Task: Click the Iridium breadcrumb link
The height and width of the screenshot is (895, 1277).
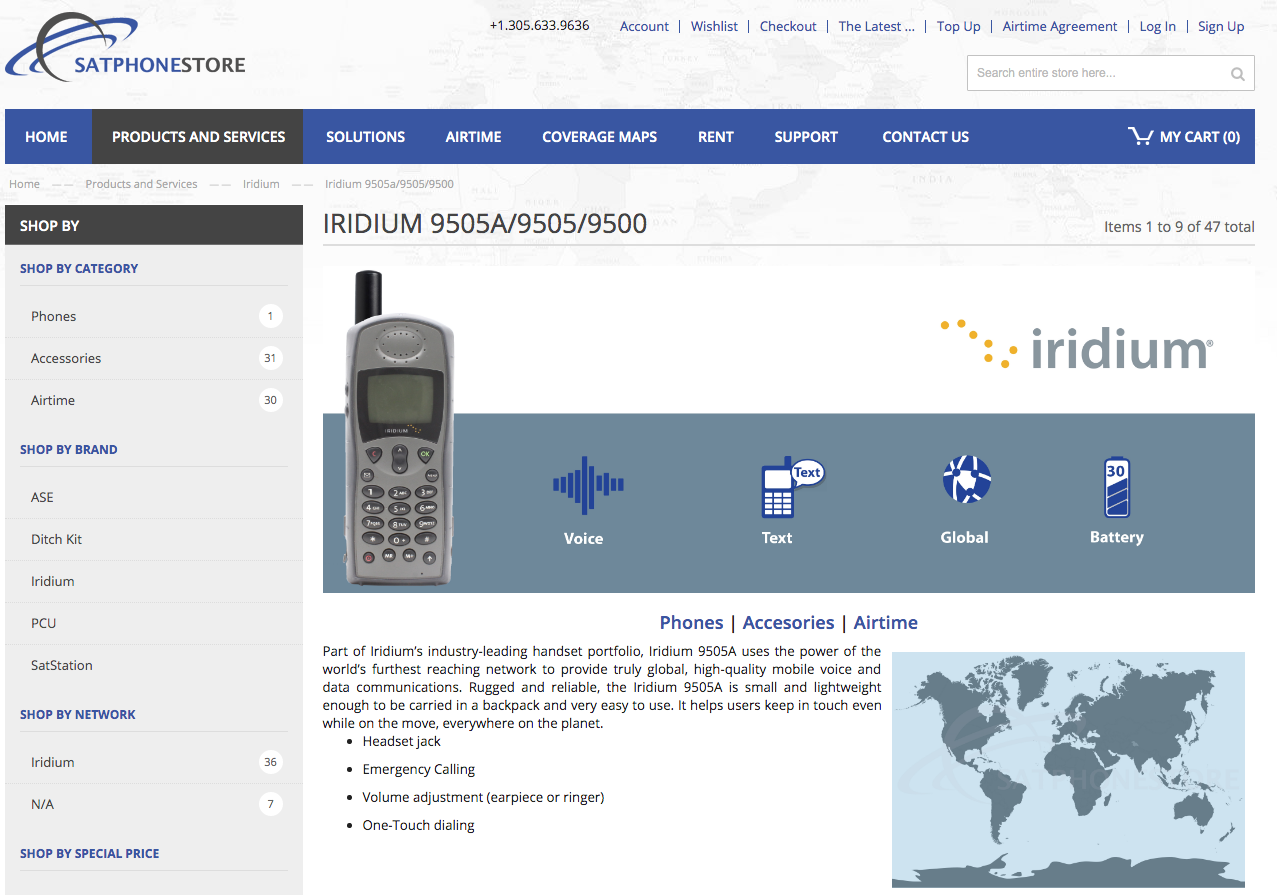Action: 261,184
